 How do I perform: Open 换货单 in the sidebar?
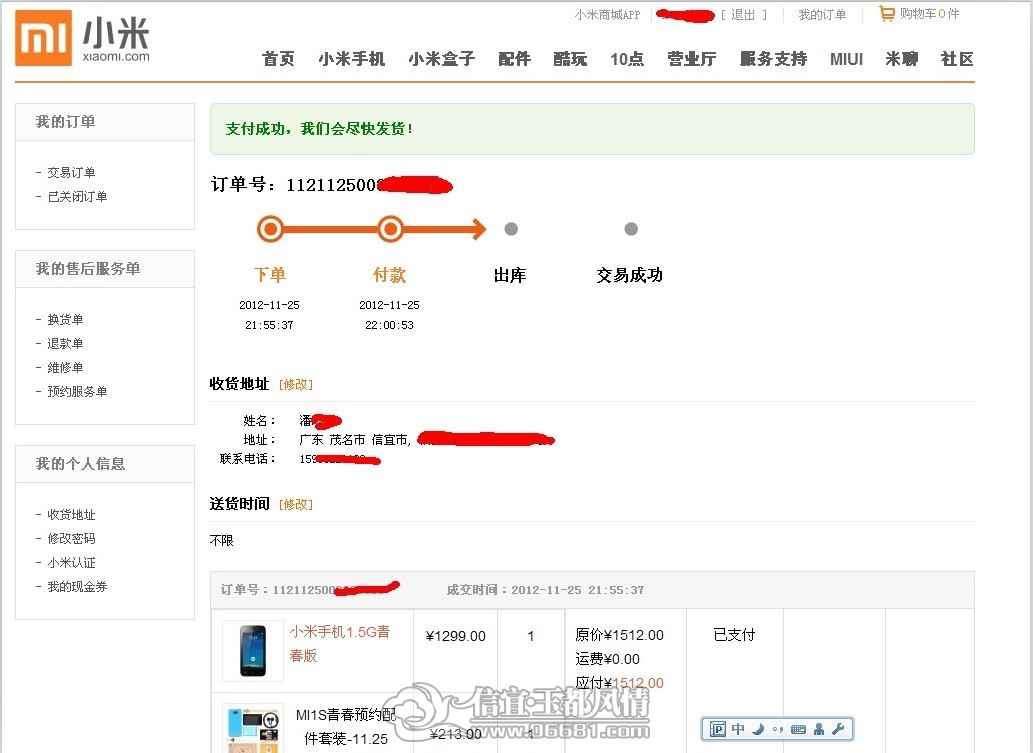[x=65, y=320]
